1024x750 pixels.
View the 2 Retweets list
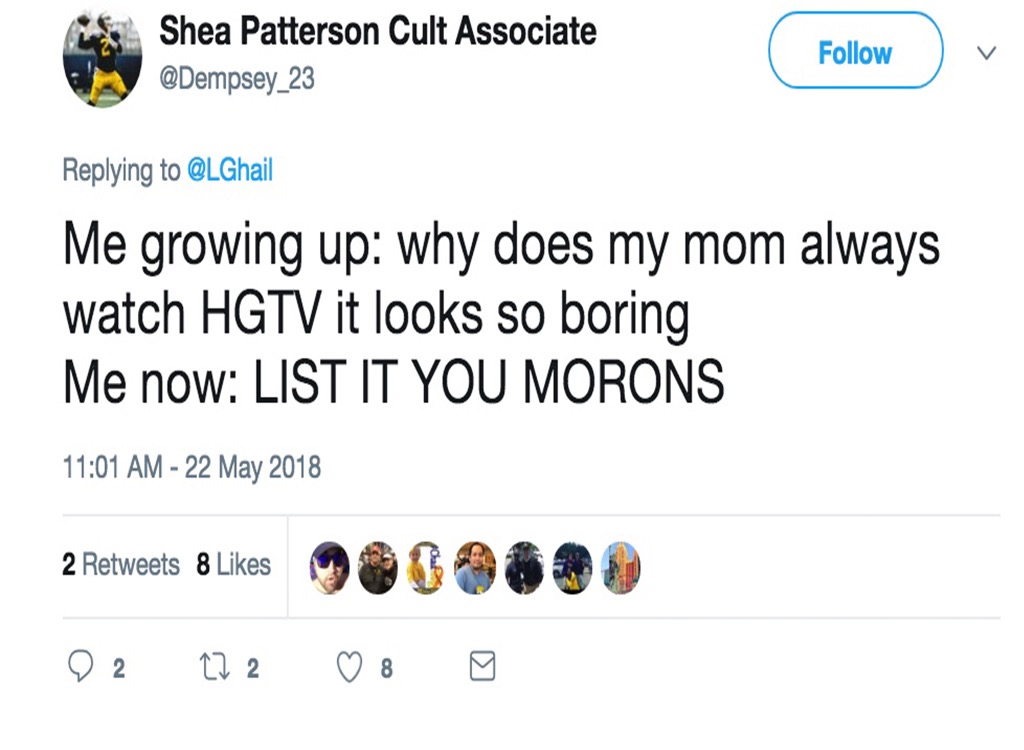pos(121,565)
